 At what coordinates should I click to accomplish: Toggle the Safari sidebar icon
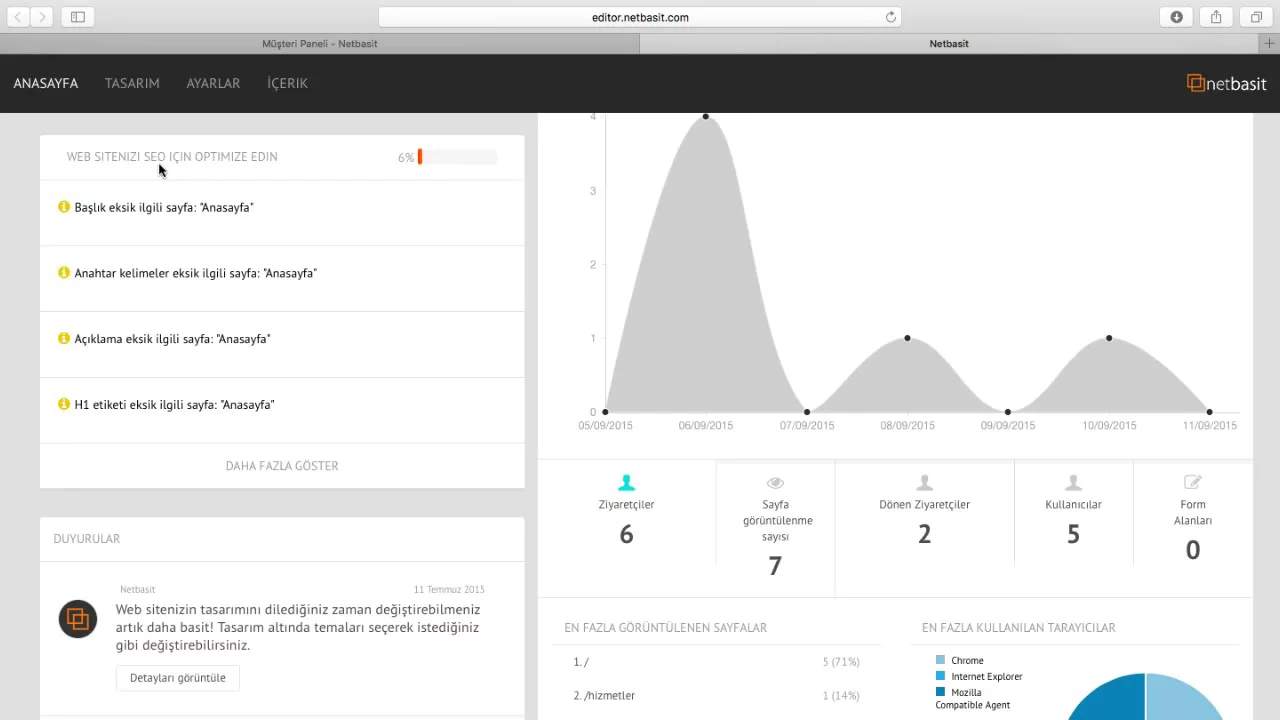(x=77, y=17)
